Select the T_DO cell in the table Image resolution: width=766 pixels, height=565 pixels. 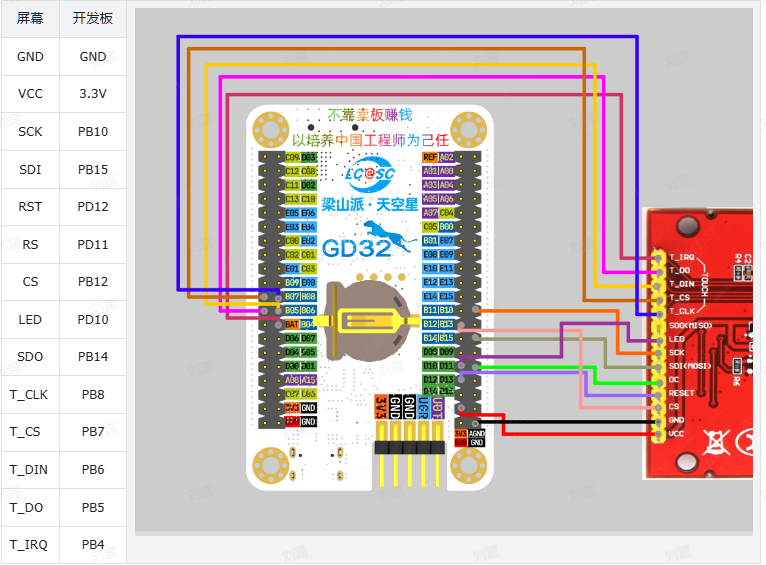pyautogui.click(x=30, y=508)
